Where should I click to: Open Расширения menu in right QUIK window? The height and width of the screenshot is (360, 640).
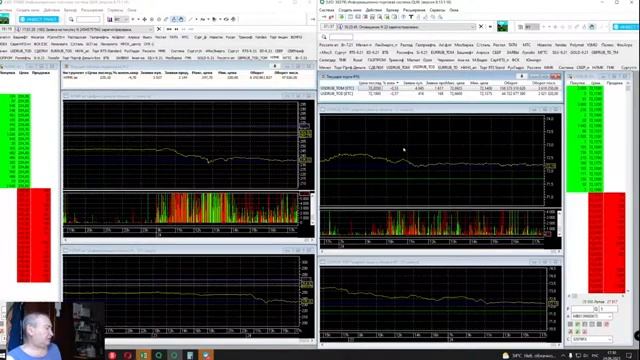414,10
